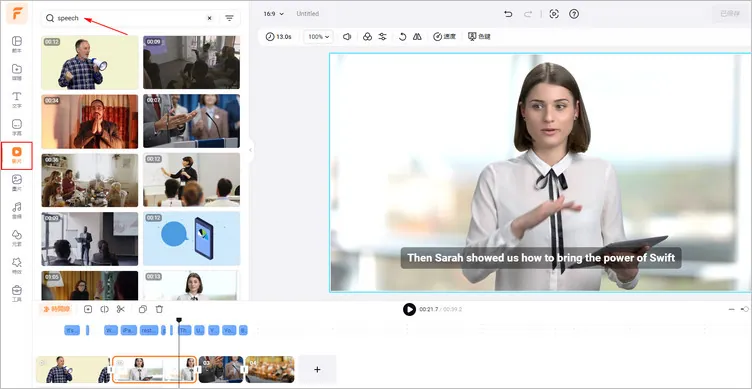This screenshot has width=752, height=389.
Task: Expand the 16:9 aspect ratio dropdown
Action: click(x=273, y=14)
